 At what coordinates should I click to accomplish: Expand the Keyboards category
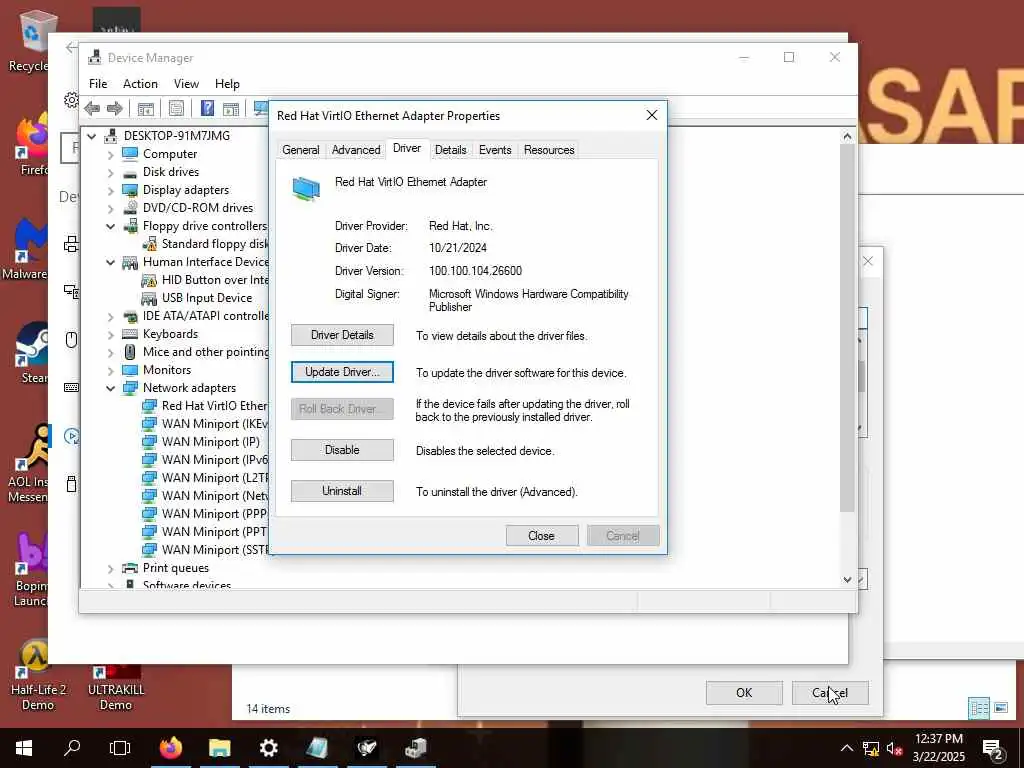[110, 334]
